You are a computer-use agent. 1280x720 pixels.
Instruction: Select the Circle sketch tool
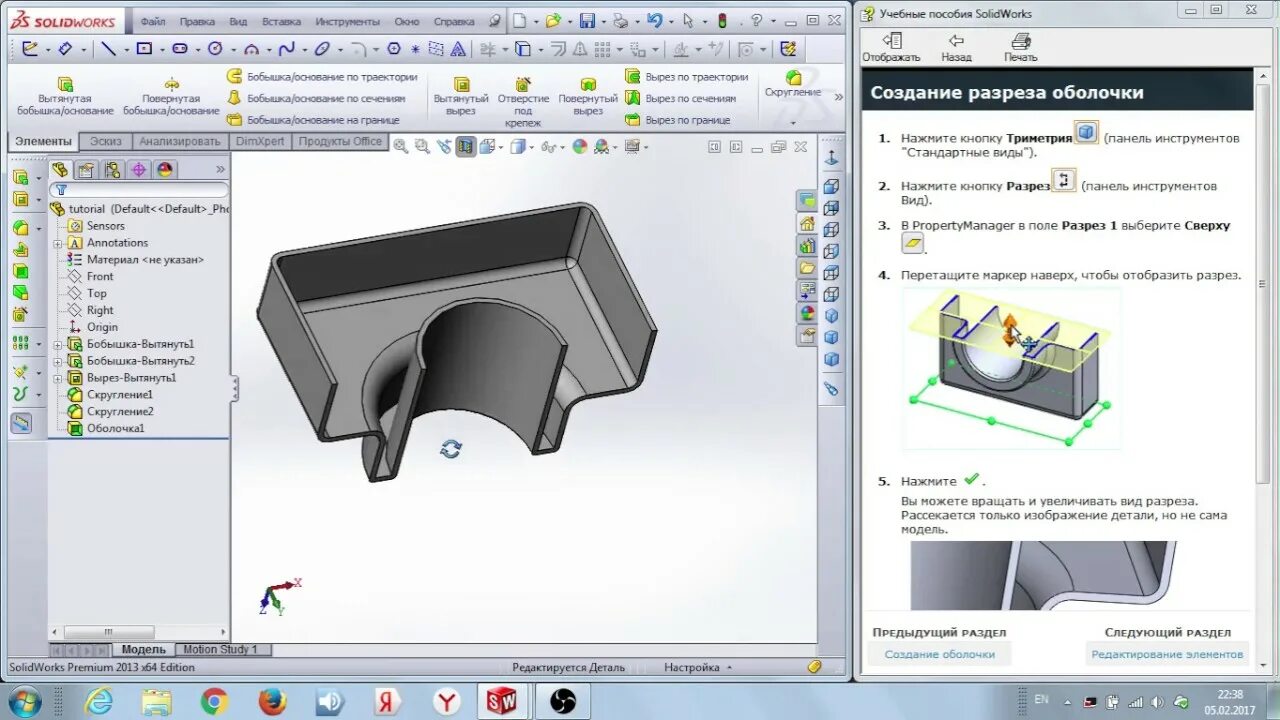pyautogui.click(x=215, y=48)
